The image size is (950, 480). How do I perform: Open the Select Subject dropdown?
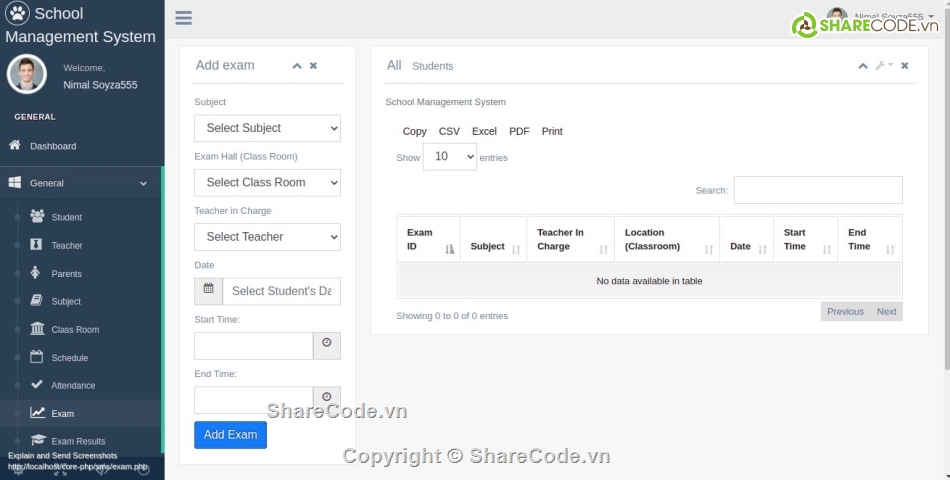pyautogui.click(x=267, y=128)
